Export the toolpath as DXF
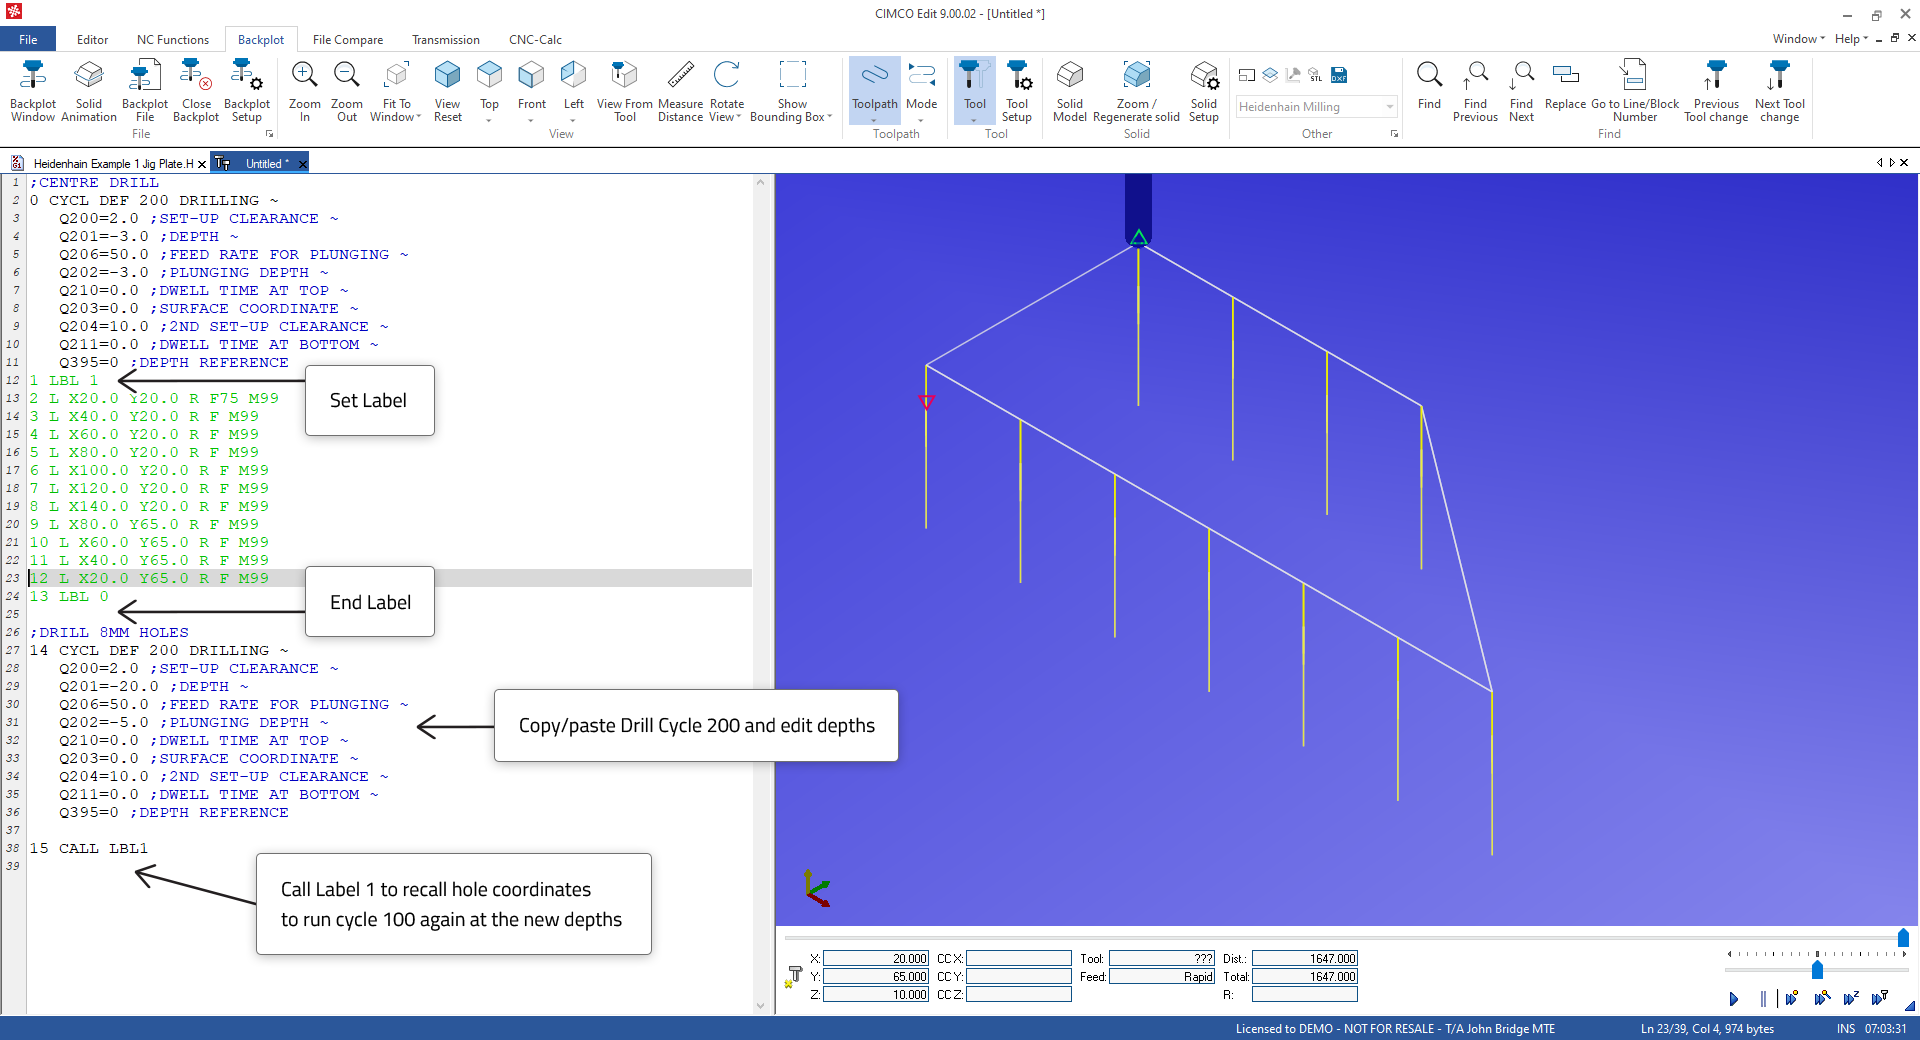 pos(1339,75)
